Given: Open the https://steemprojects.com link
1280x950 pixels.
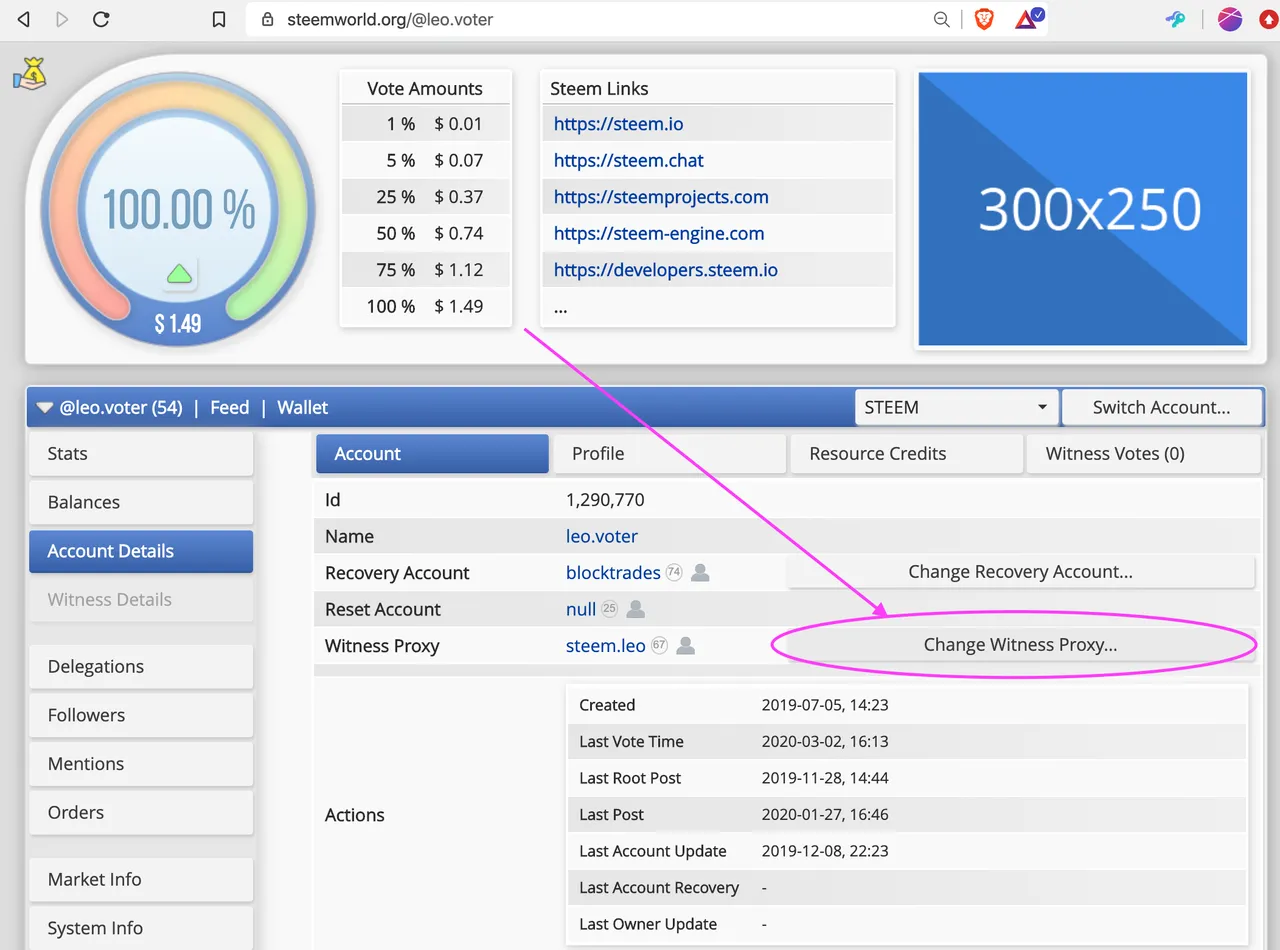Looking at the screenshot, I should coord(661,197).
